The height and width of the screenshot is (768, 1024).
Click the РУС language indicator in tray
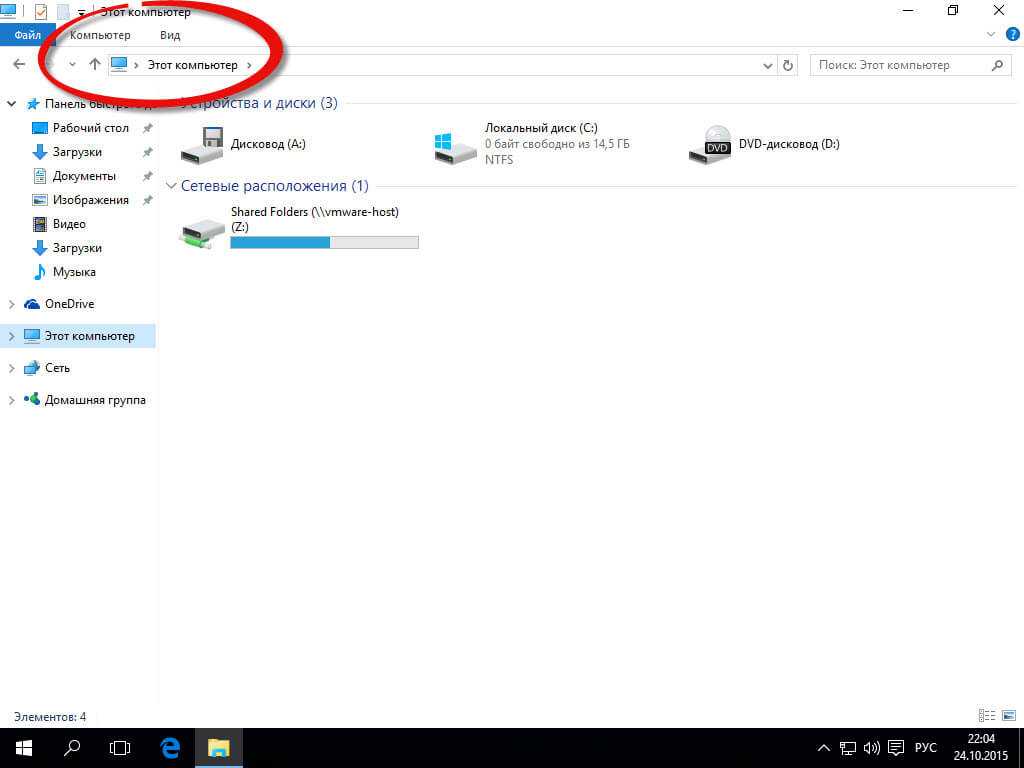926,747
